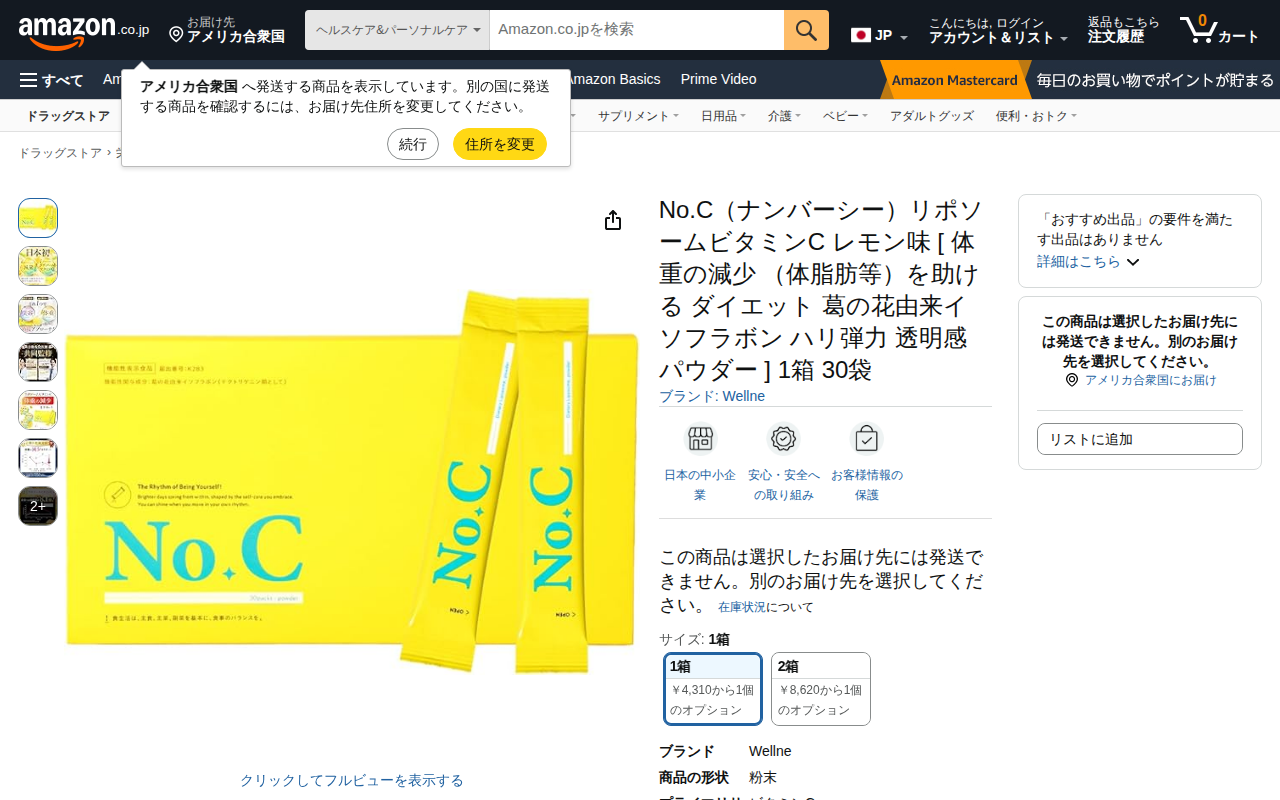Click the 続行 button in popup
The height and width of the screenshot is (800, 1280).
click(x=413, y=144)
